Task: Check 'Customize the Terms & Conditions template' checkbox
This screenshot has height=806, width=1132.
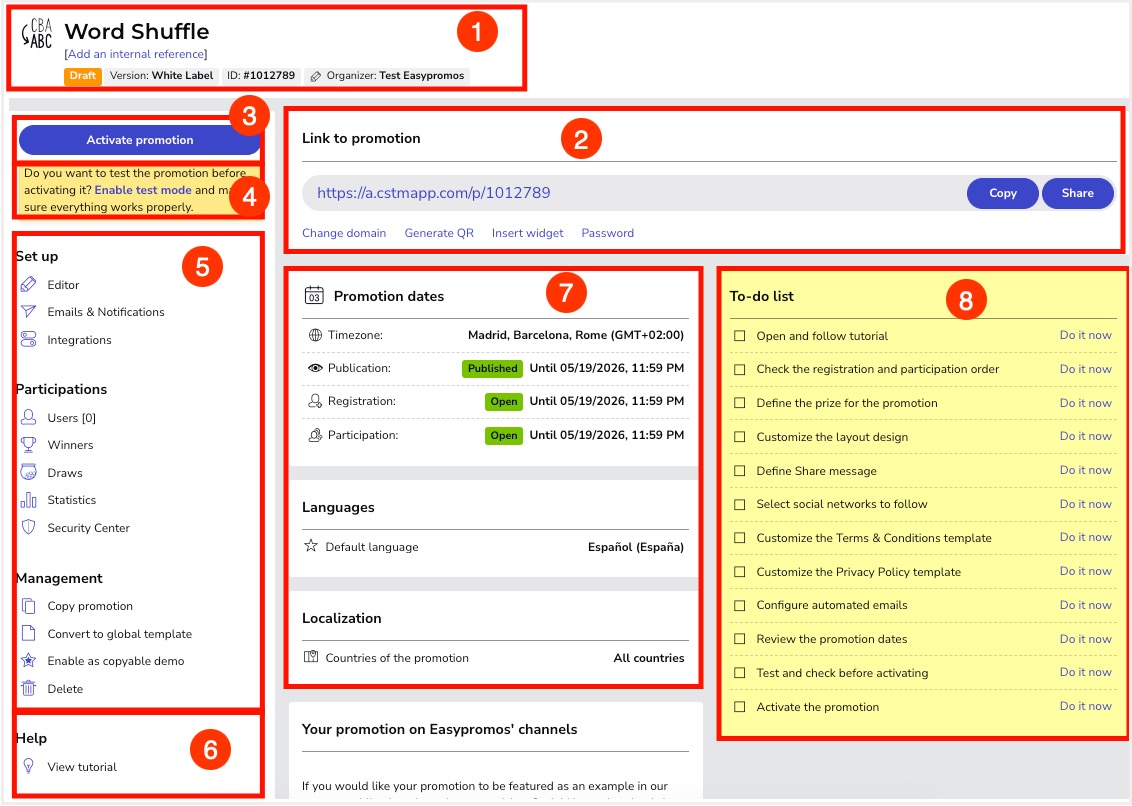Action: click(739, 538)
